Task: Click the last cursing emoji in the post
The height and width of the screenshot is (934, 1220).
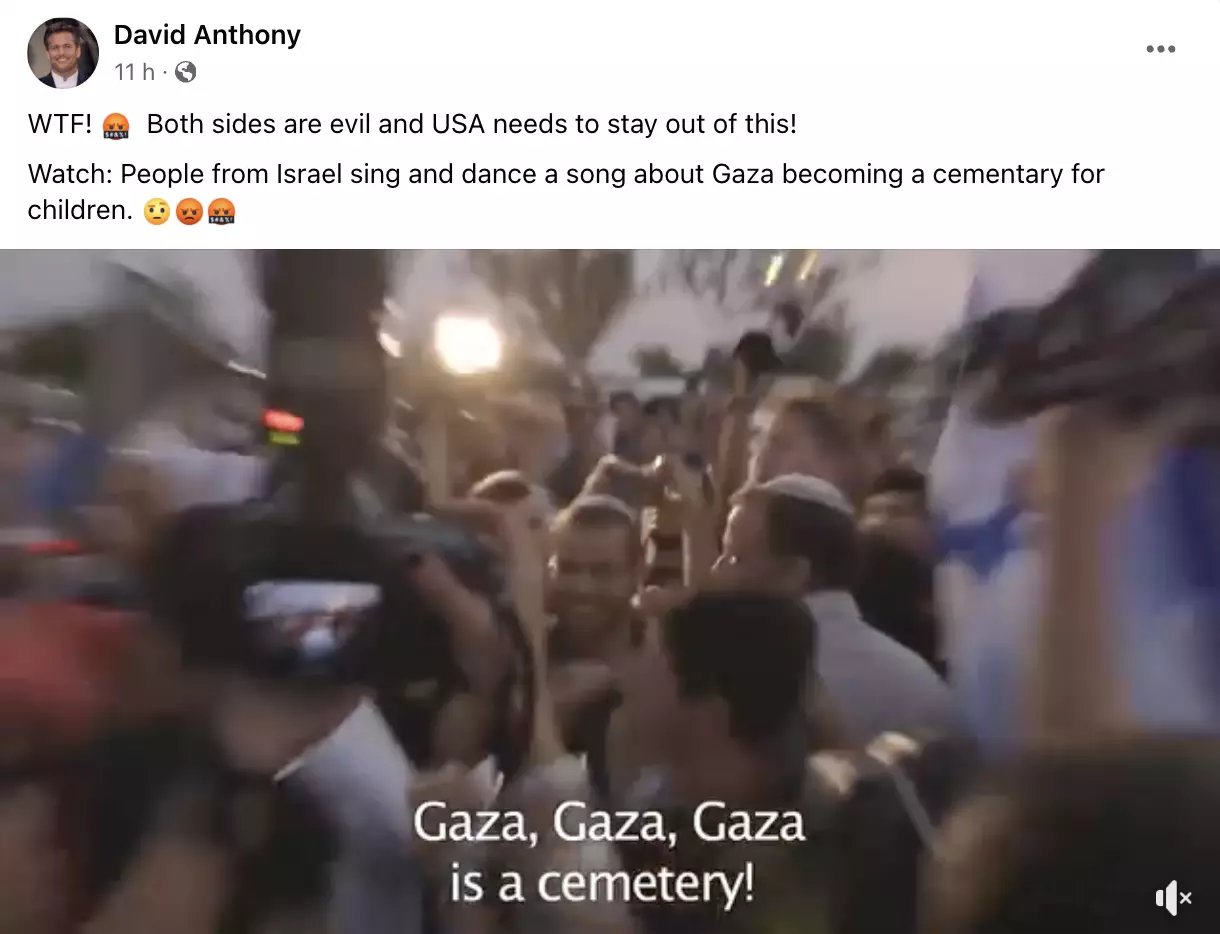Action: click(x=221, y=212)
